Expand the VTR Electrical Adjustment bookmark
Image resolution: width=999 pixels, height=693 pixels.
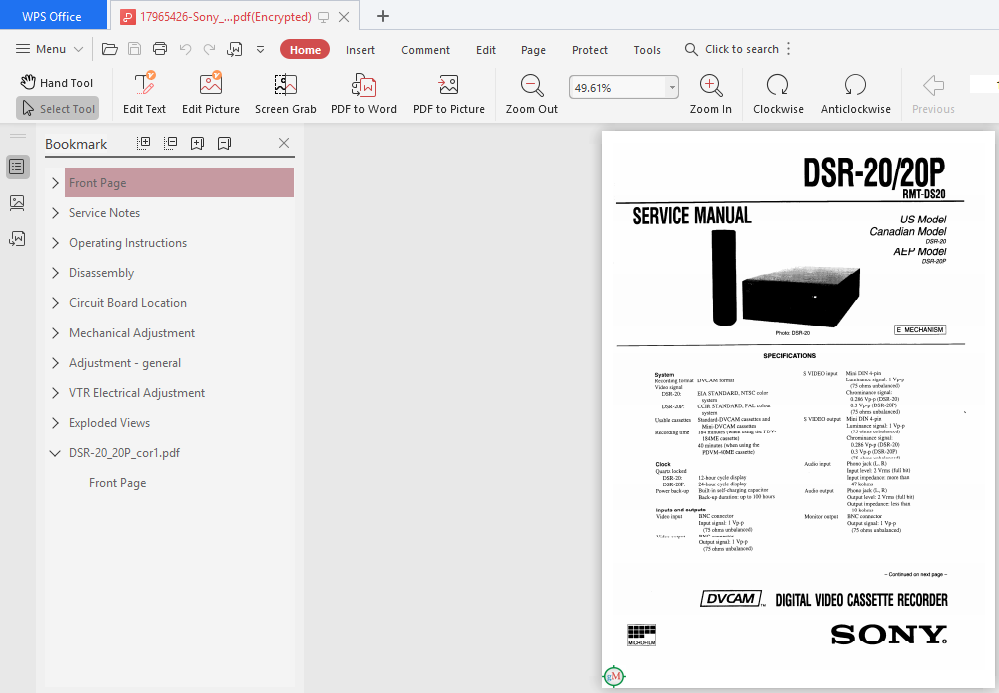[55, 392]
